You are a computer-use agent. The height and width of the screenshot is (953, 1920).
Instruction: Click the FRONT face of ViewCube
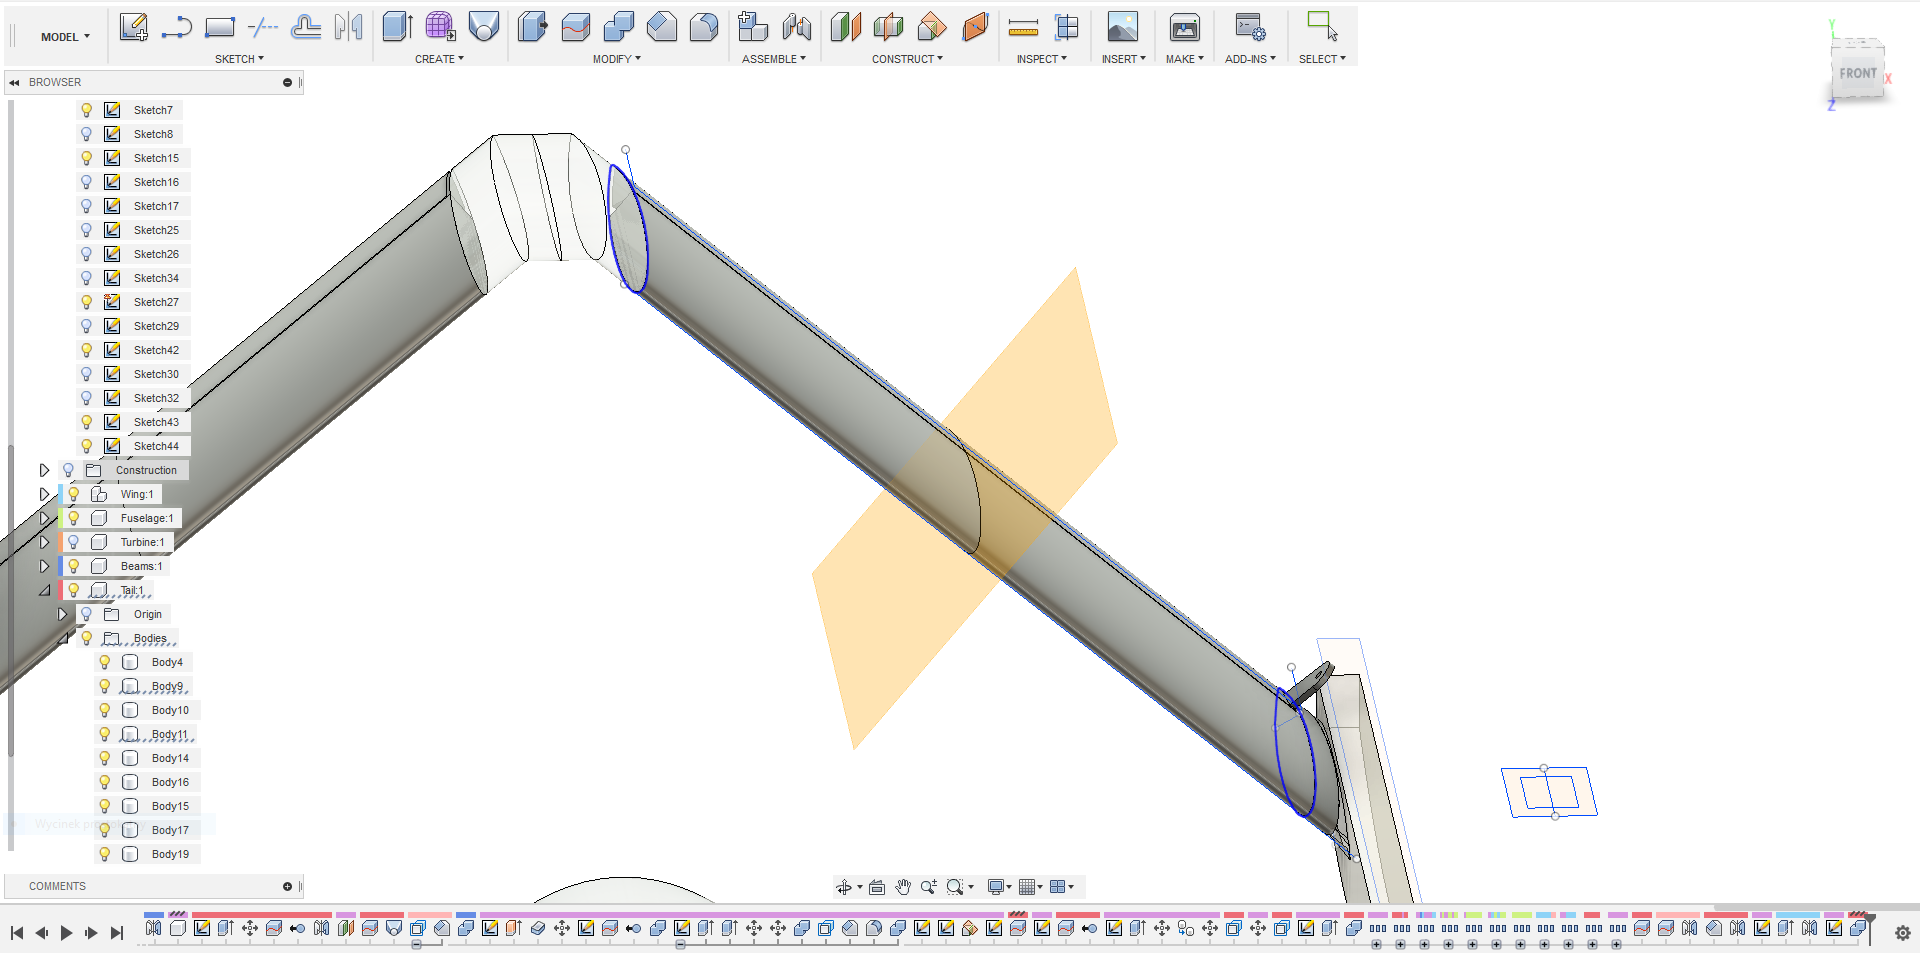1858,73
